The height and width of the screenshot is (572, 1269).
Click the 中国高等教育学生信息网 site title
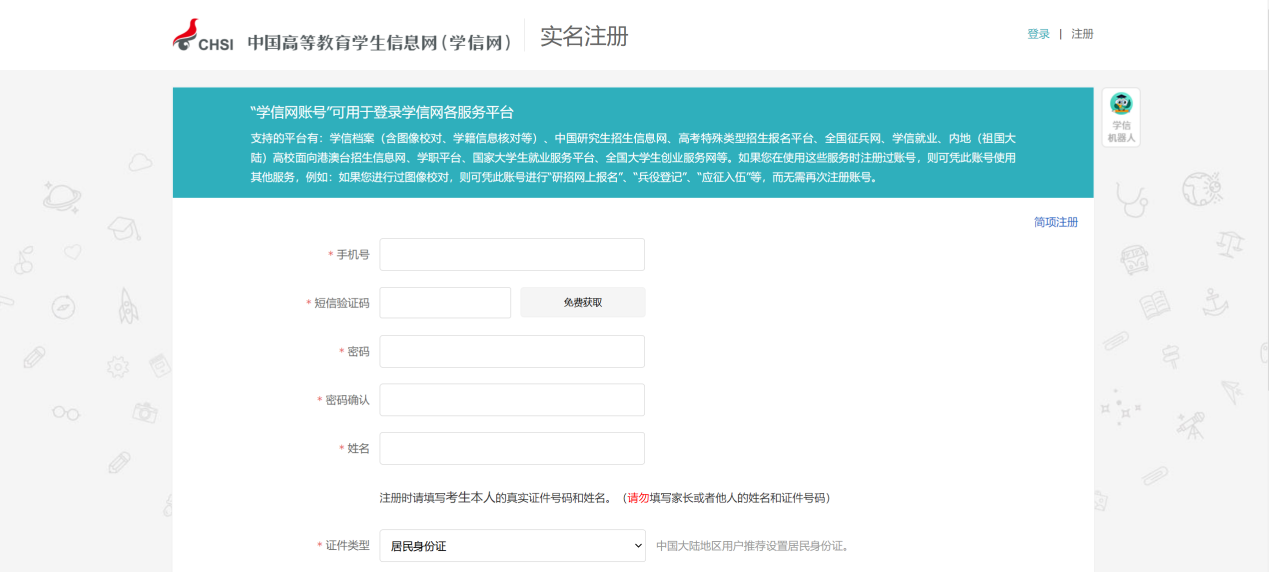(380, 42)
